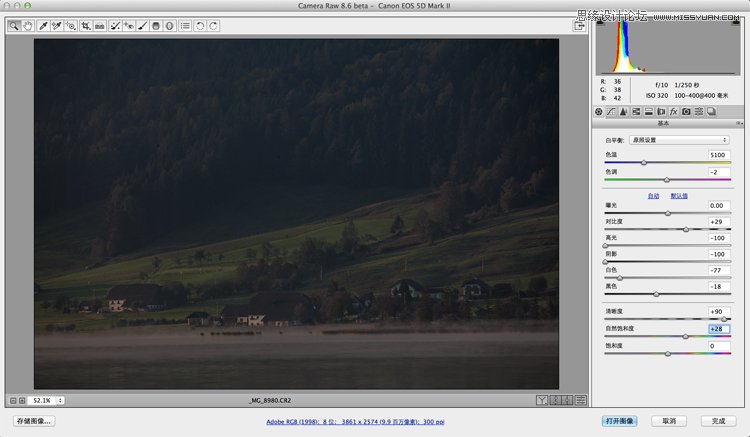Switch to the Split Toning panel tab

(x=649, y=111)
